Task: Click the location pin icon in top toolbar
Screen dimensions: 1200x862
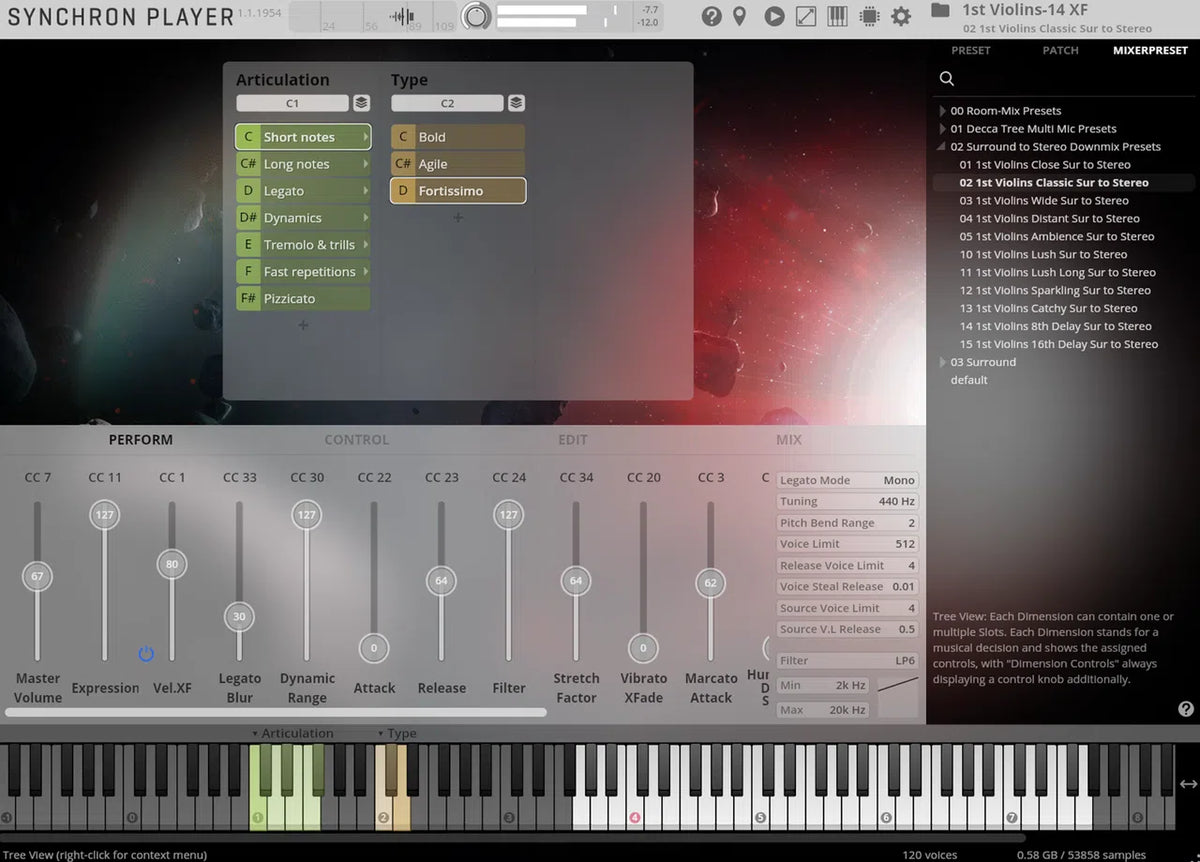Action: pyautogui.click(x=739, y=16)
